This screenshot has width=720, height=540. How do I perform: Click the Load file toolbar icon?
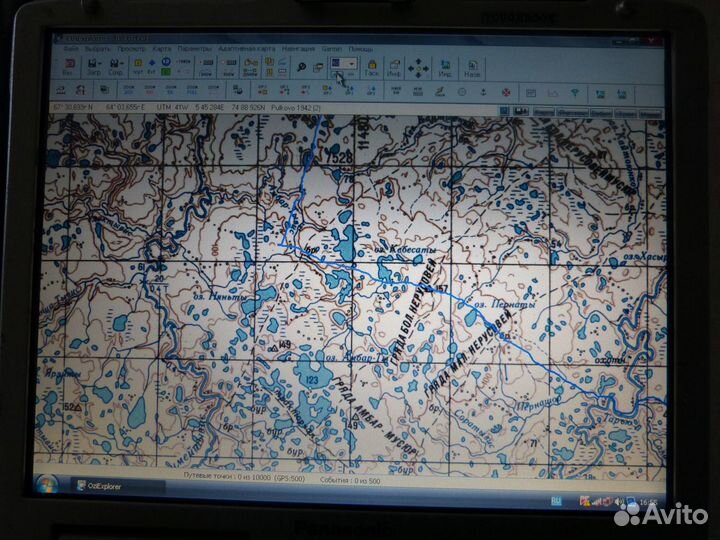93,67
